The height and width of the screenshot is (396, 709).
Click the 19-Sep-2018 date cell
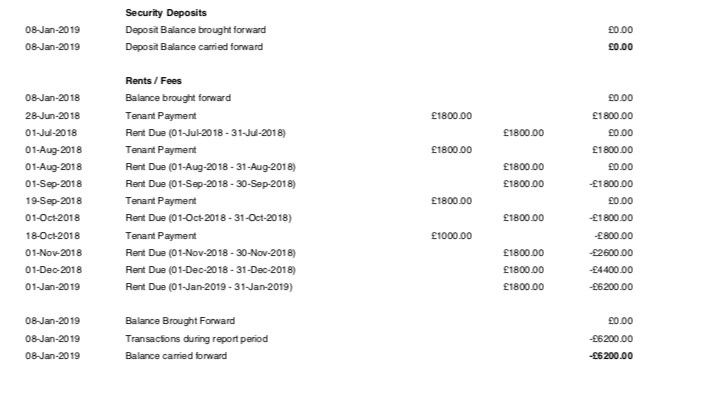coord(53,201)
